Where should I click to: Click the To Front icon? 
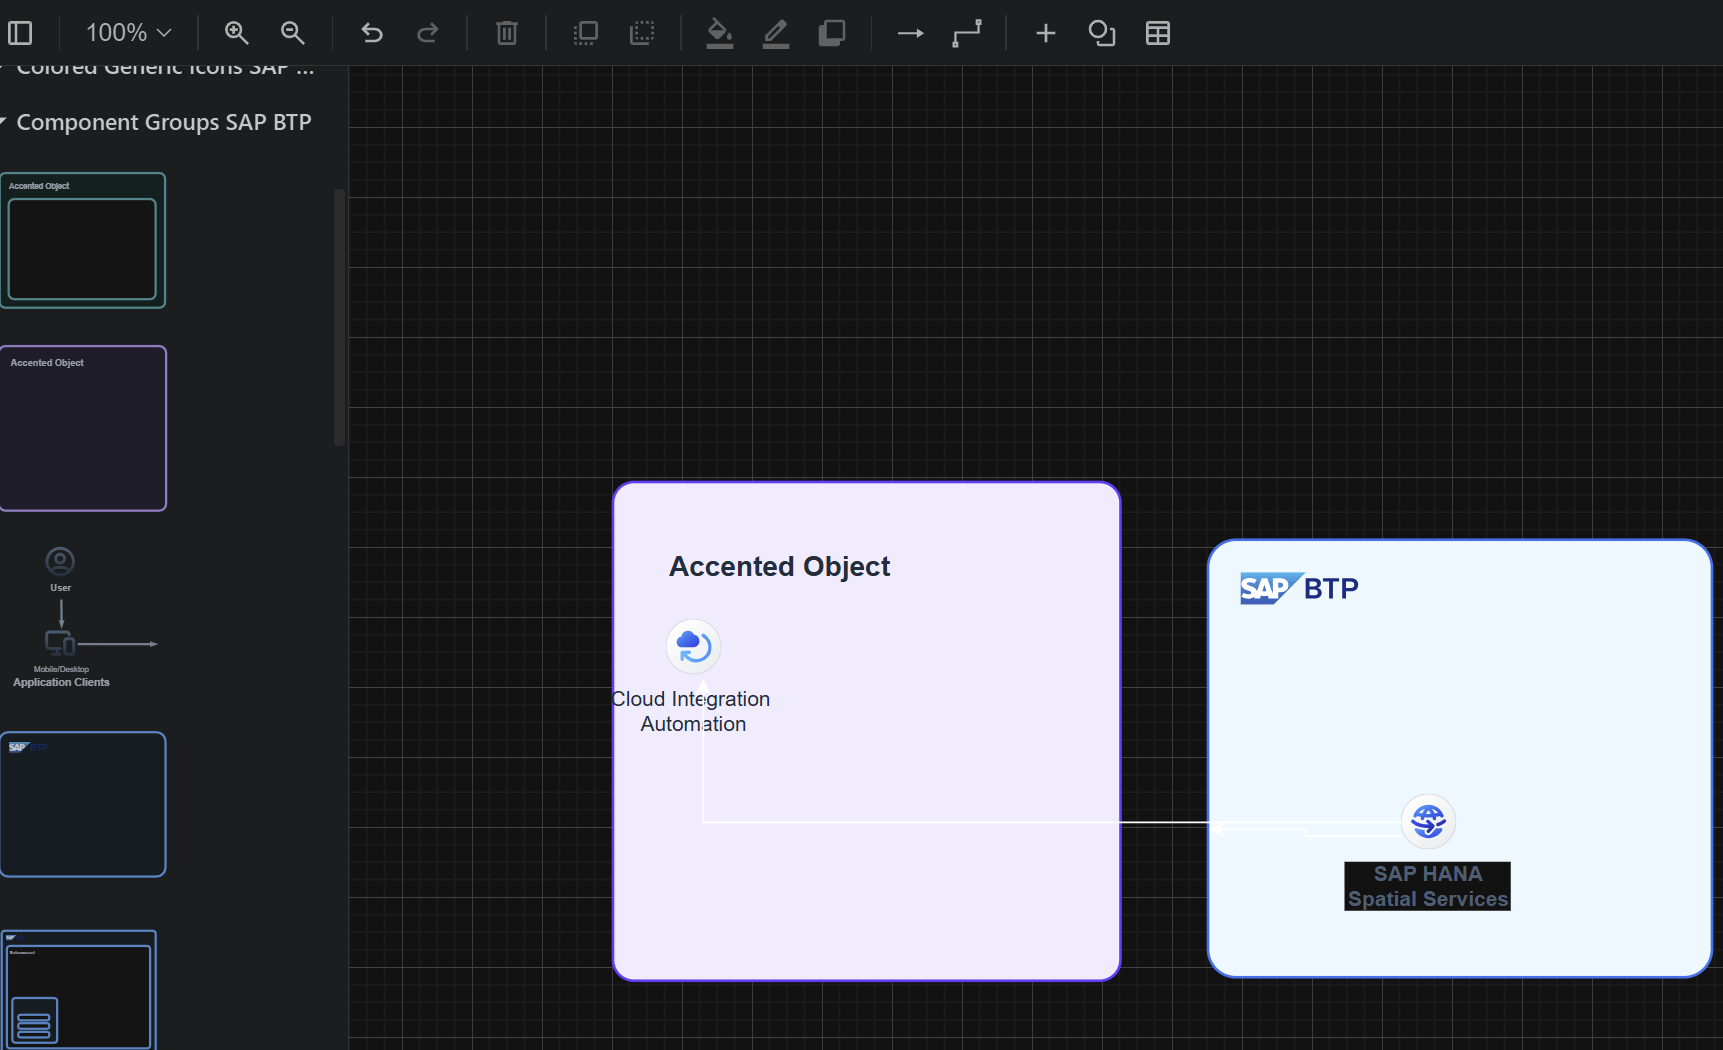point(586,33)
